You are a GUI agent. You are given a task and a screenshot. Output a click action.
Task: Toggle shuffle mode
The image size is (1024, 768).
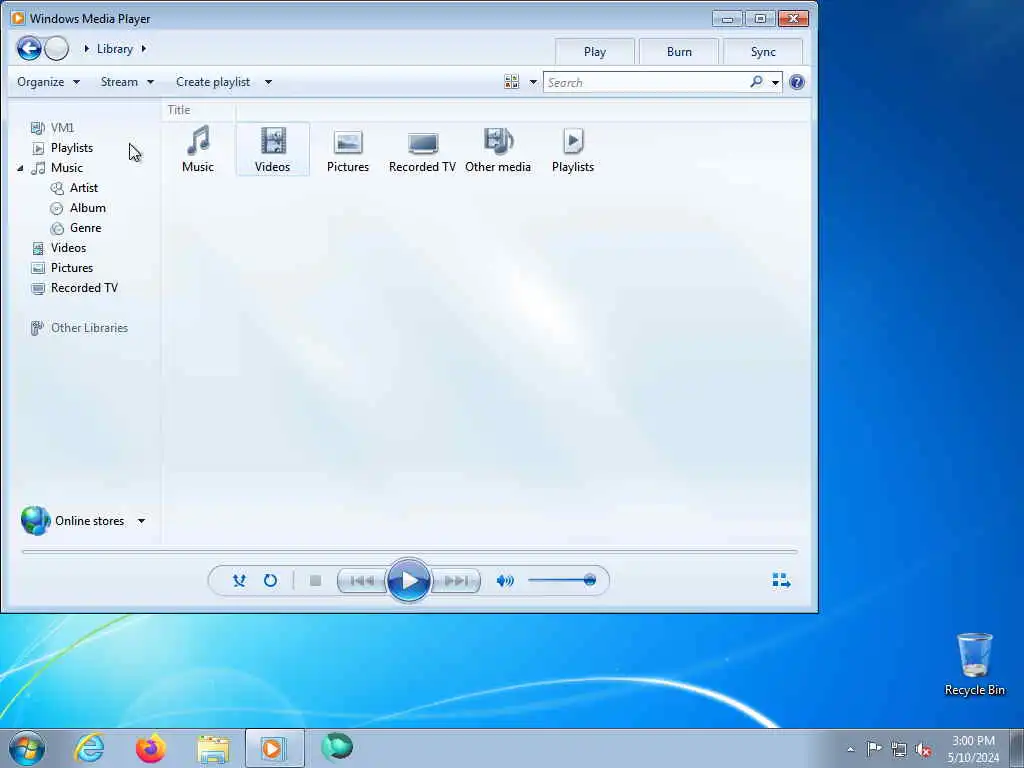pos(239,581)
